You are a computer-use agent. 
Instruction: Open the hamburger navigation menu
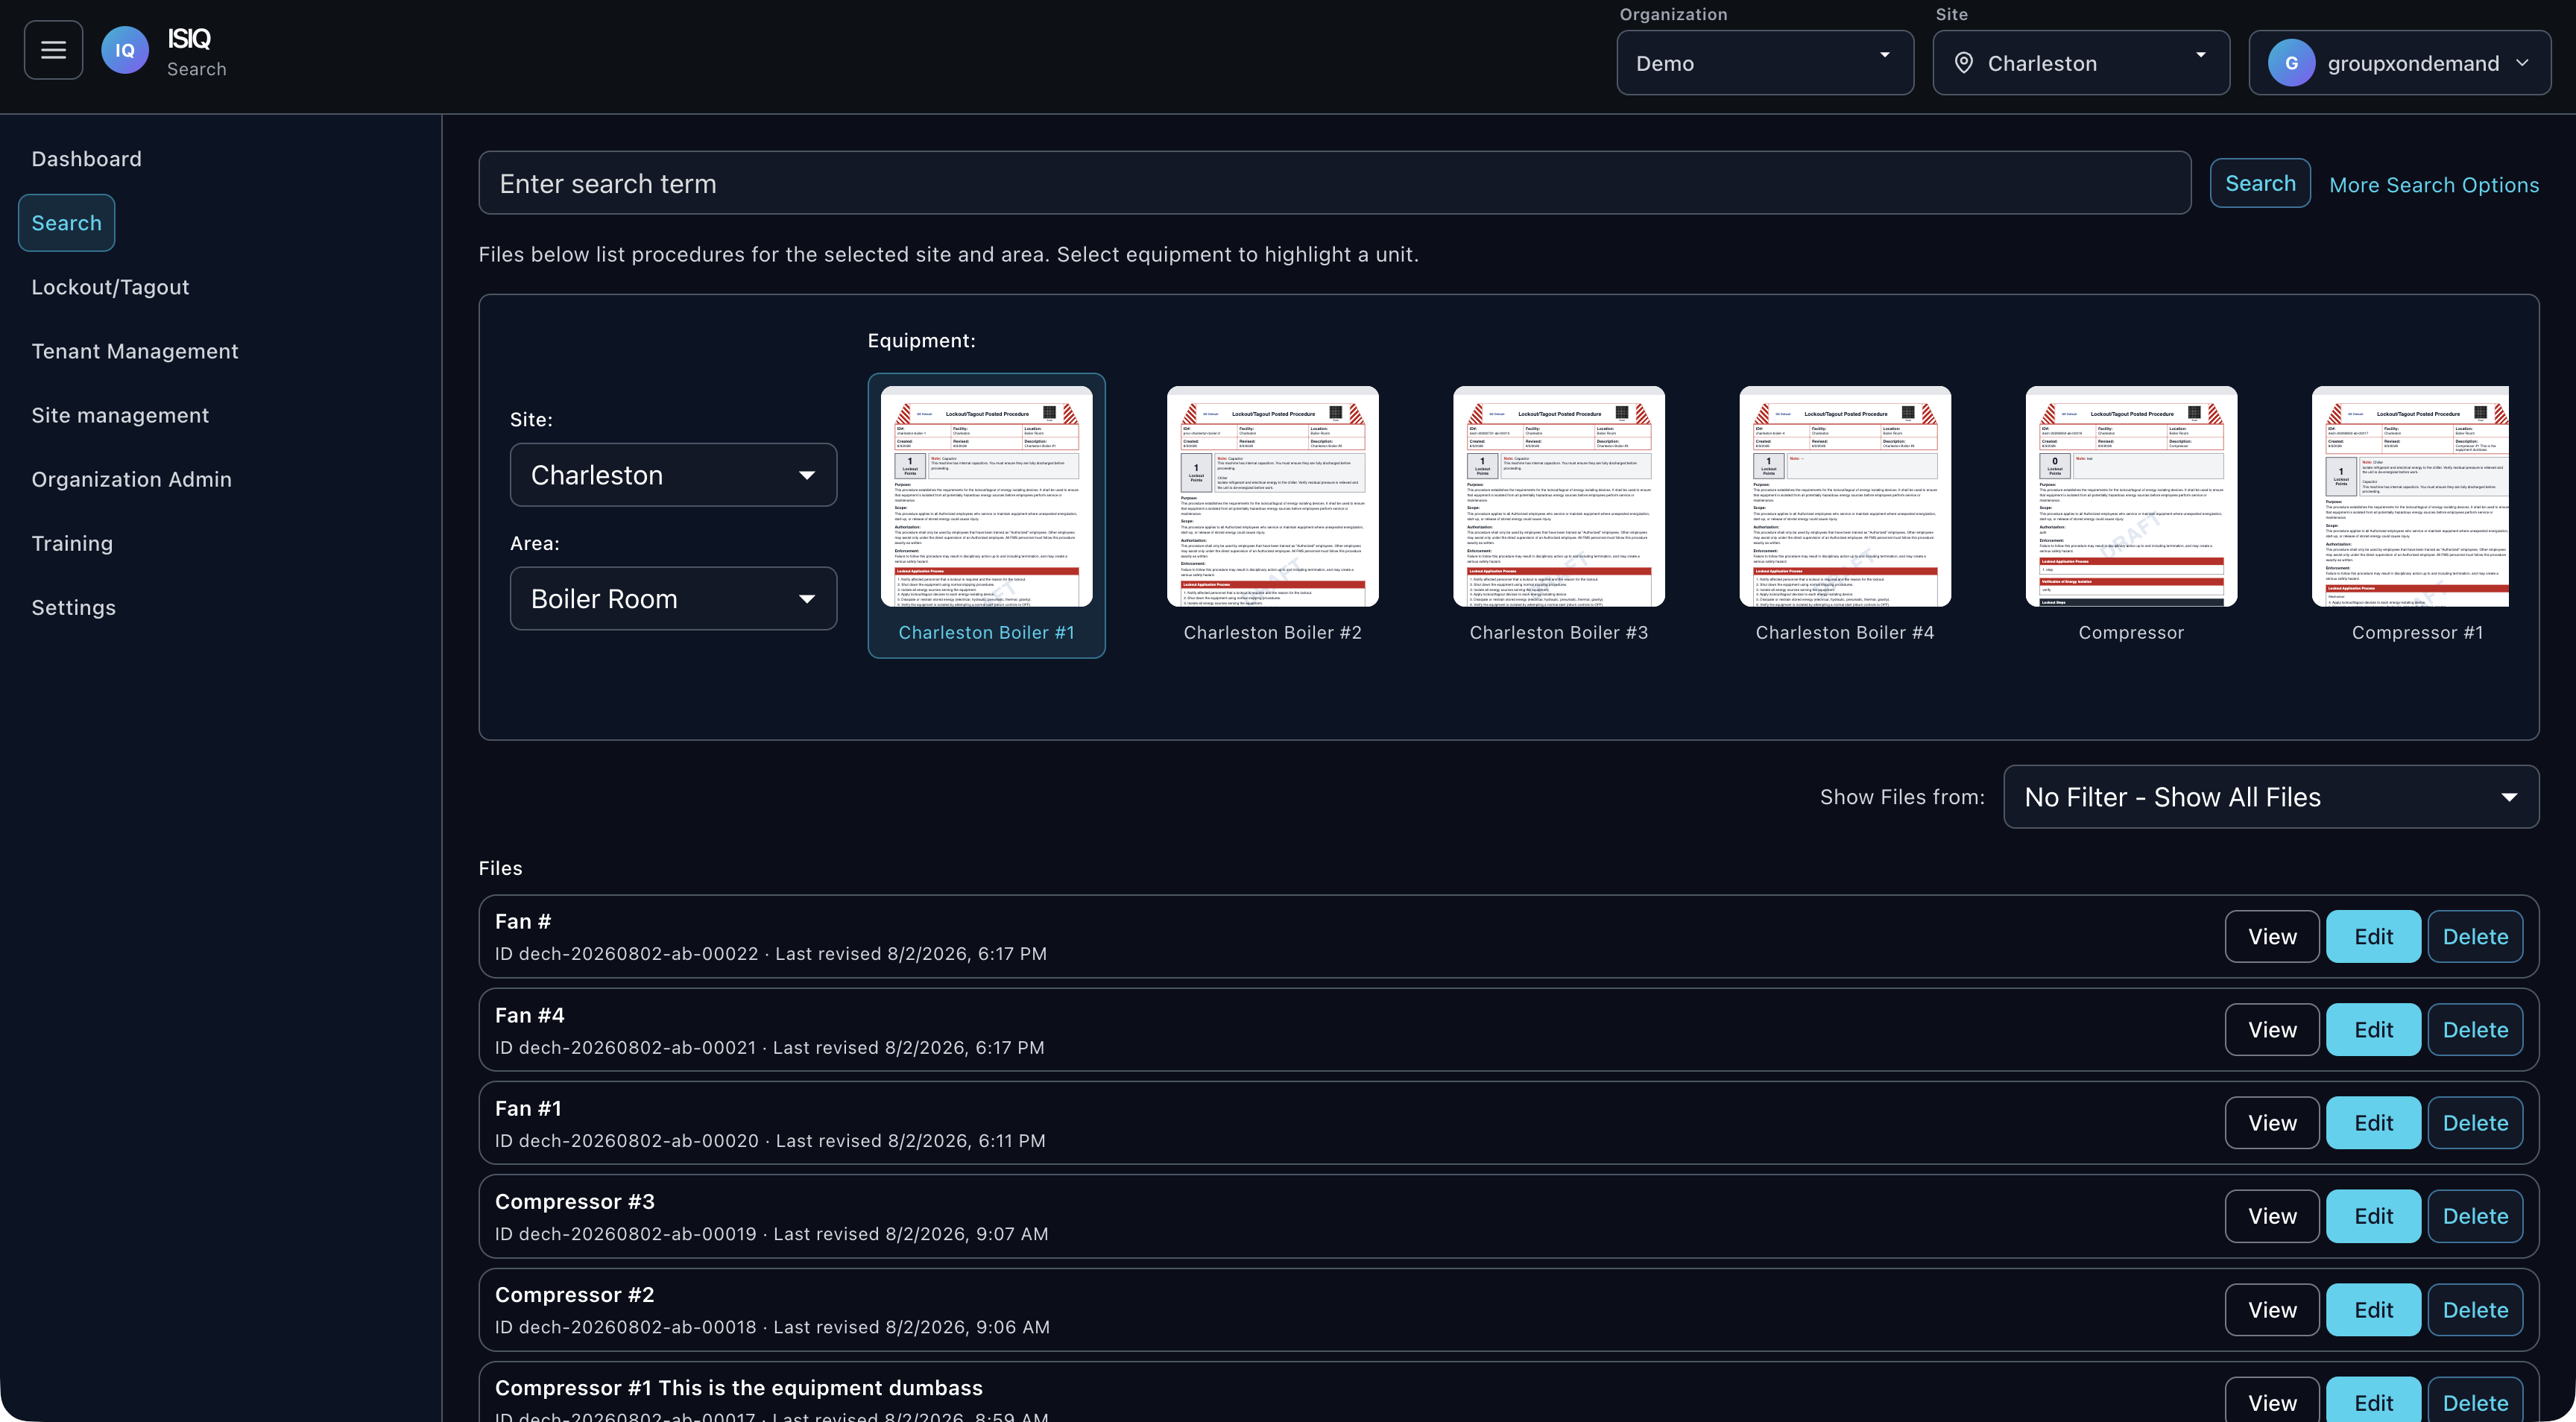(x=53, y=50)
